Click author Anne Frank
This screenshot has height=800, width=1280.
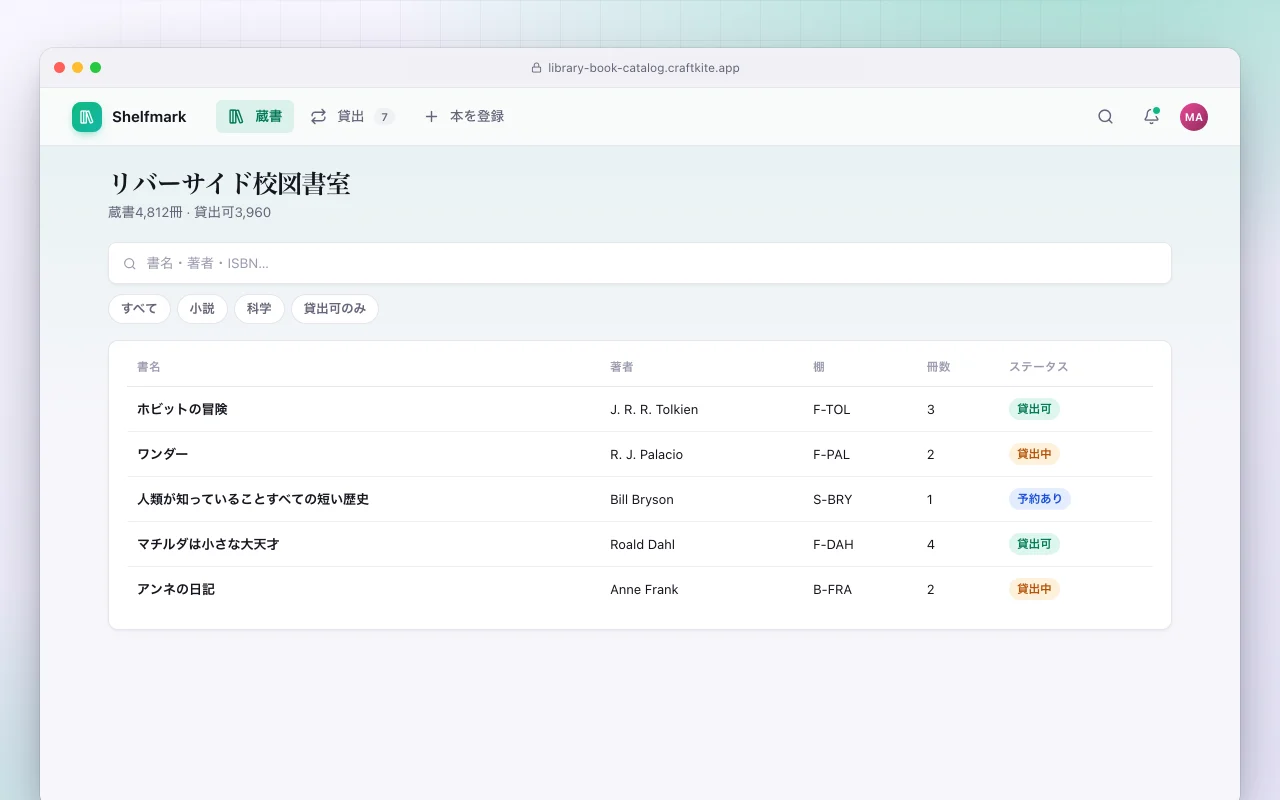point(644,590)
